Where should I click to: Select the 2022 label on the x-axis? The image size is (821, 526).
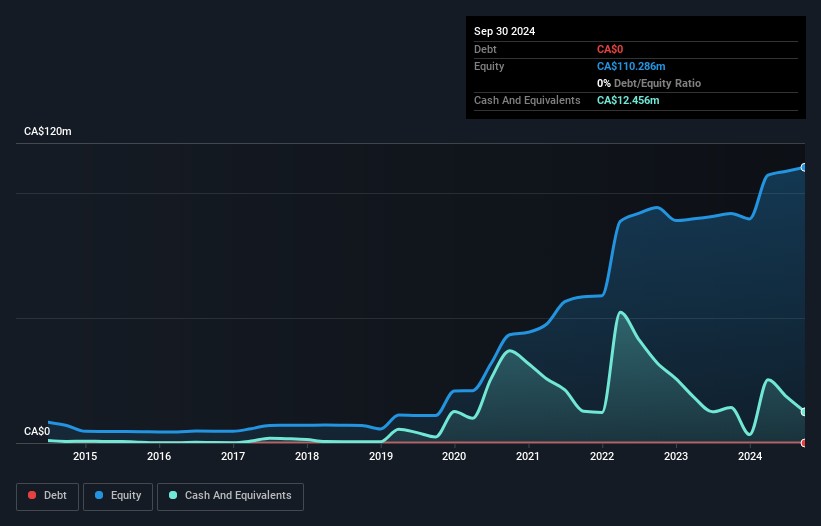click(602, 457)
